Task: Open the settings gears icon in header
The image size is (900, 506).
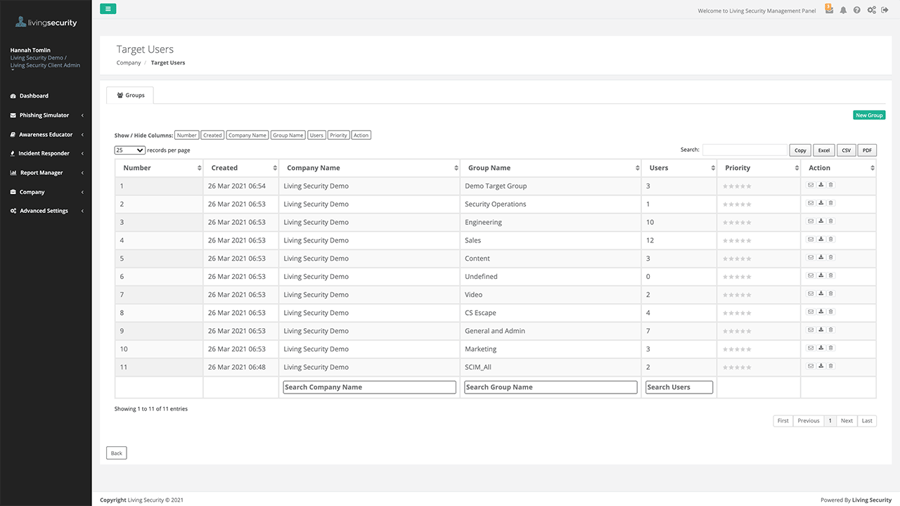Action: [x=871, y=10]
